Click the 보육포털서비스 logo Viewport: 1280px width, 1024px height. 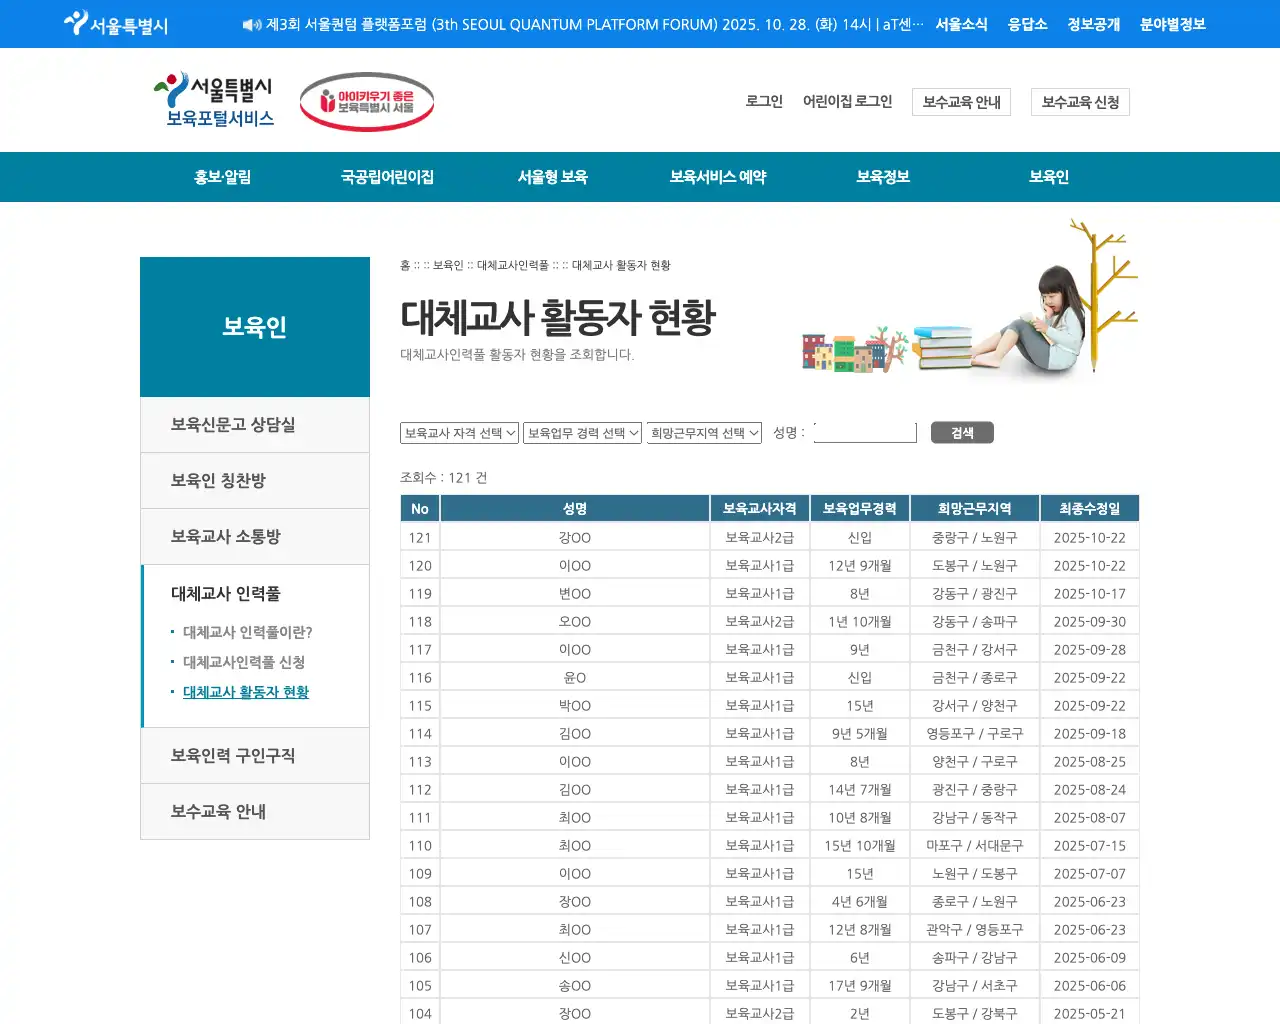point(214,99)
